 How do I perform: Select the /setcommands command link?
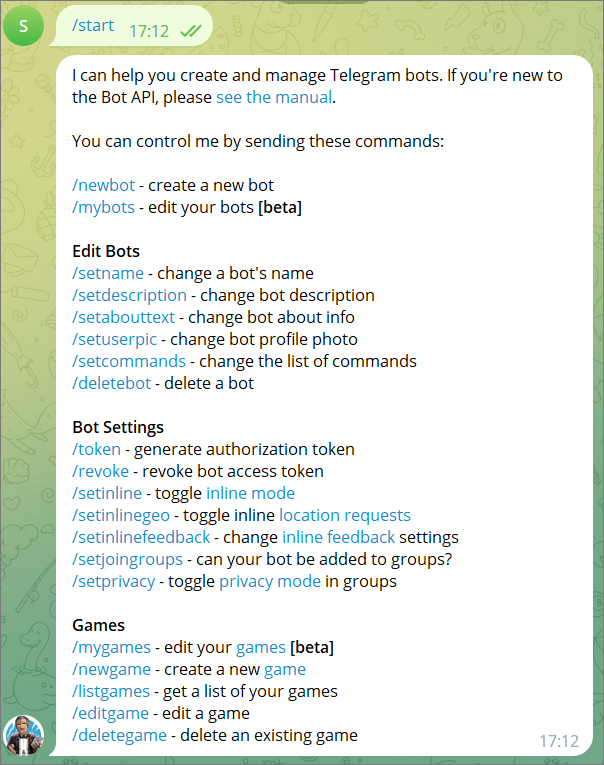coord(129,361)
